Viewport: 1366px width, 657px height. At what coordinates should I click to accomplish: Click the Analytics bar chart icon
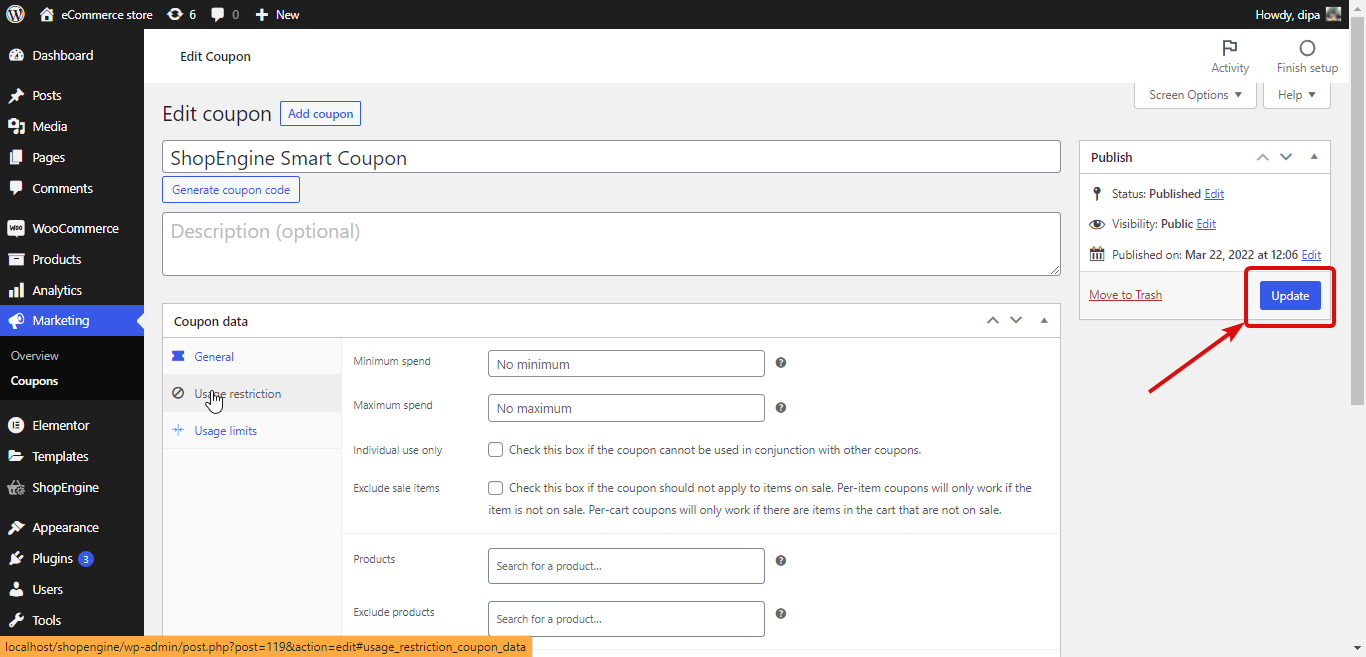click(x=16, y=290)
